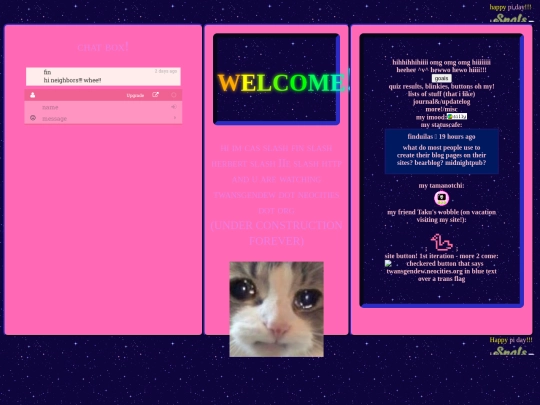
Task: Click the goals button
Action: tap(442, 79)
